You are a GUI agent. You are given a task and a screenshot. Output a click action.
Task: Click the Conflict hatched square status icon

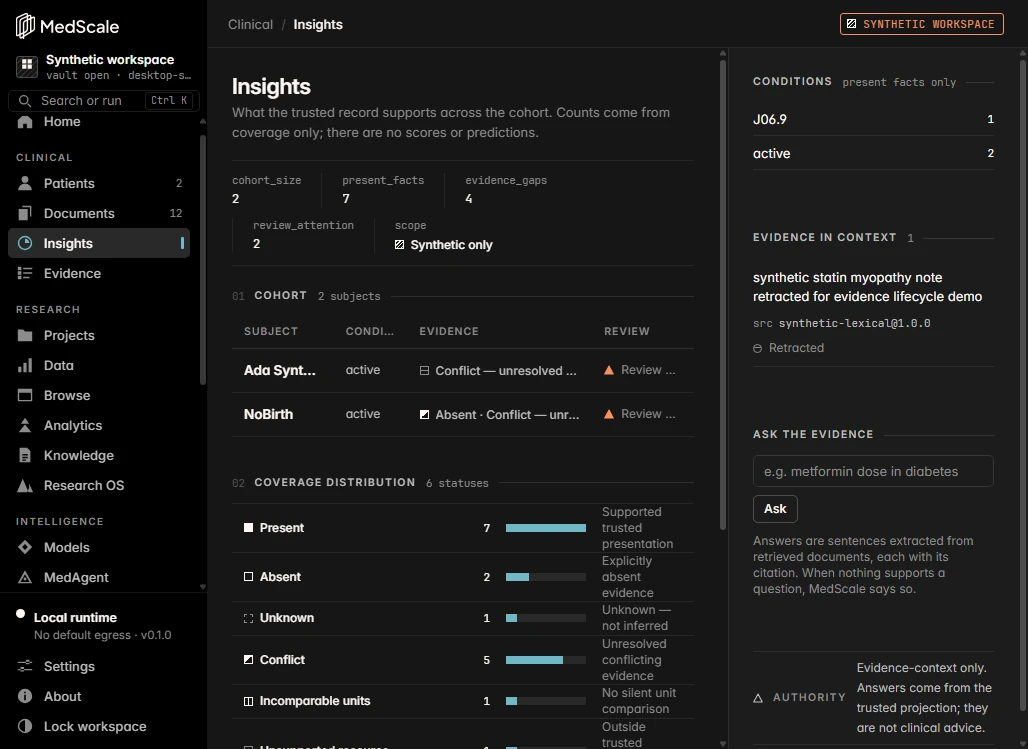pos(248,660)
